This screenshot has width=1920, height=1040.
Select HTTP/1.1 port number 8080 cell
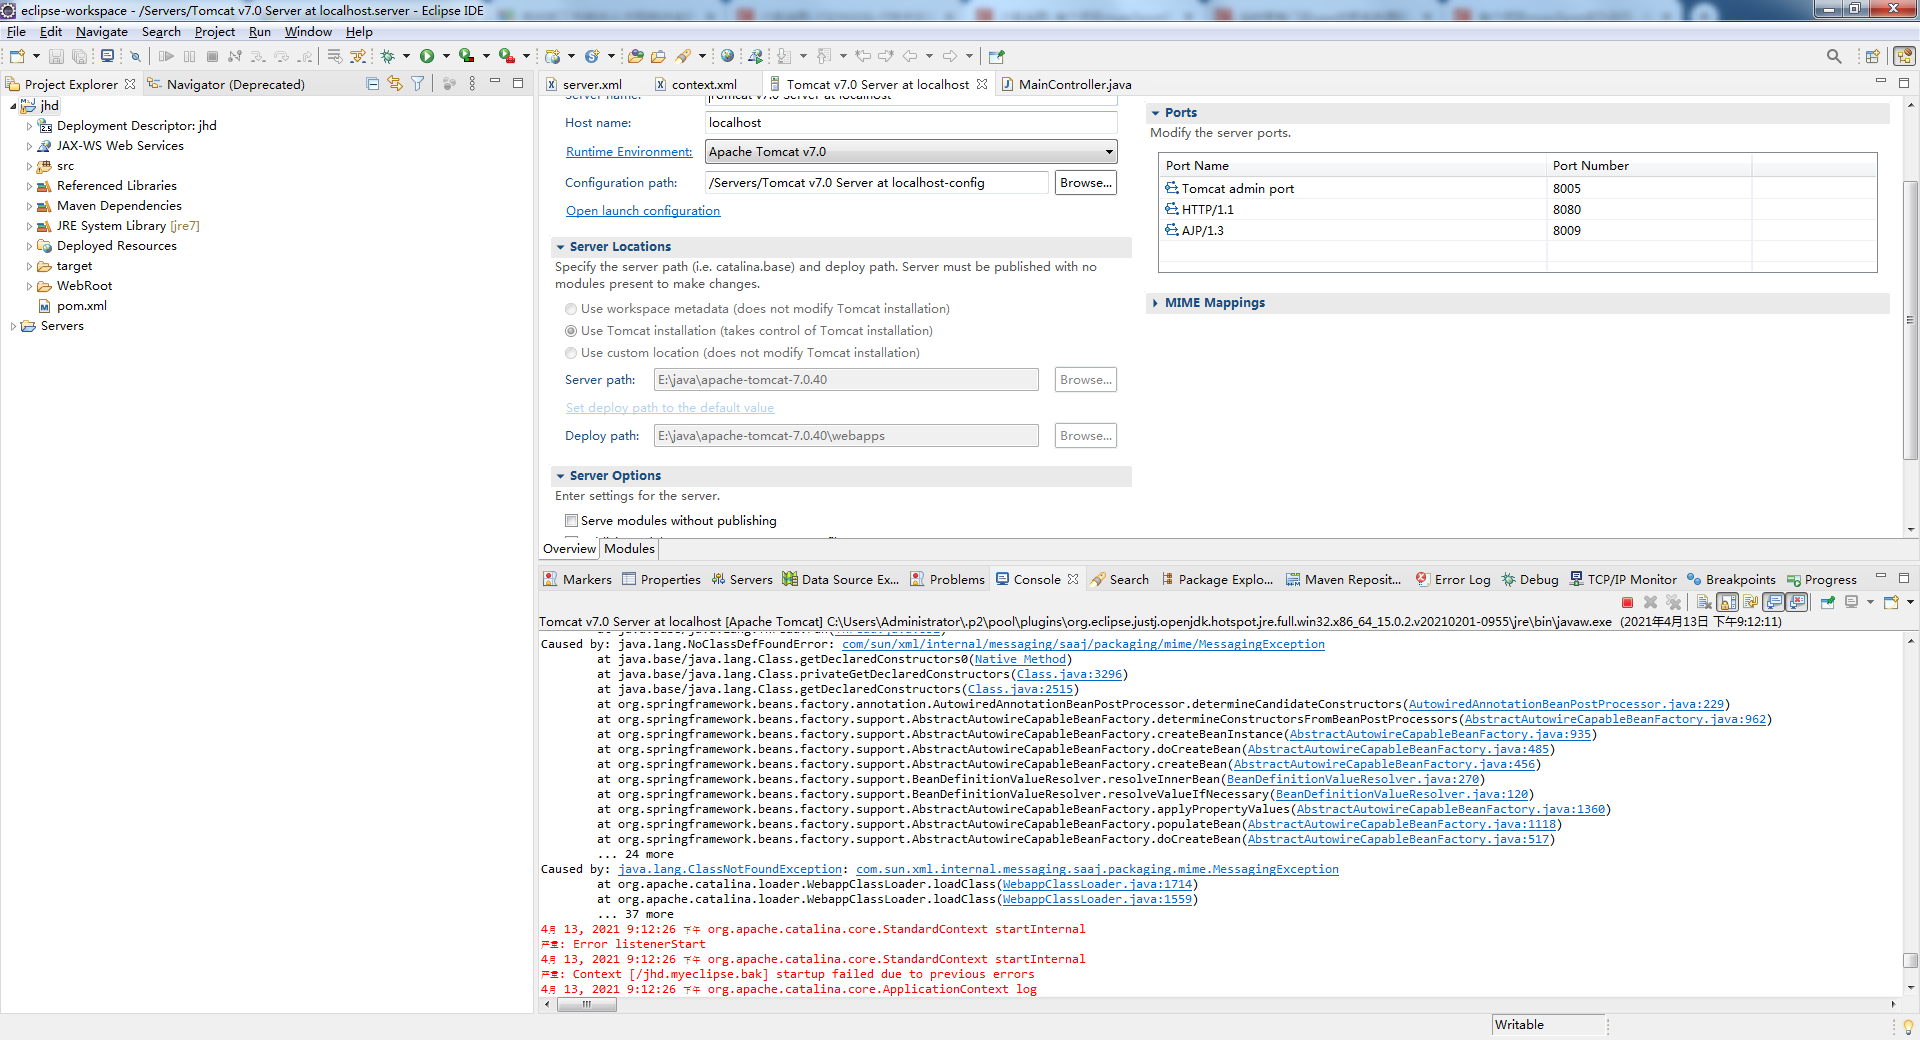coord(1648,210)
